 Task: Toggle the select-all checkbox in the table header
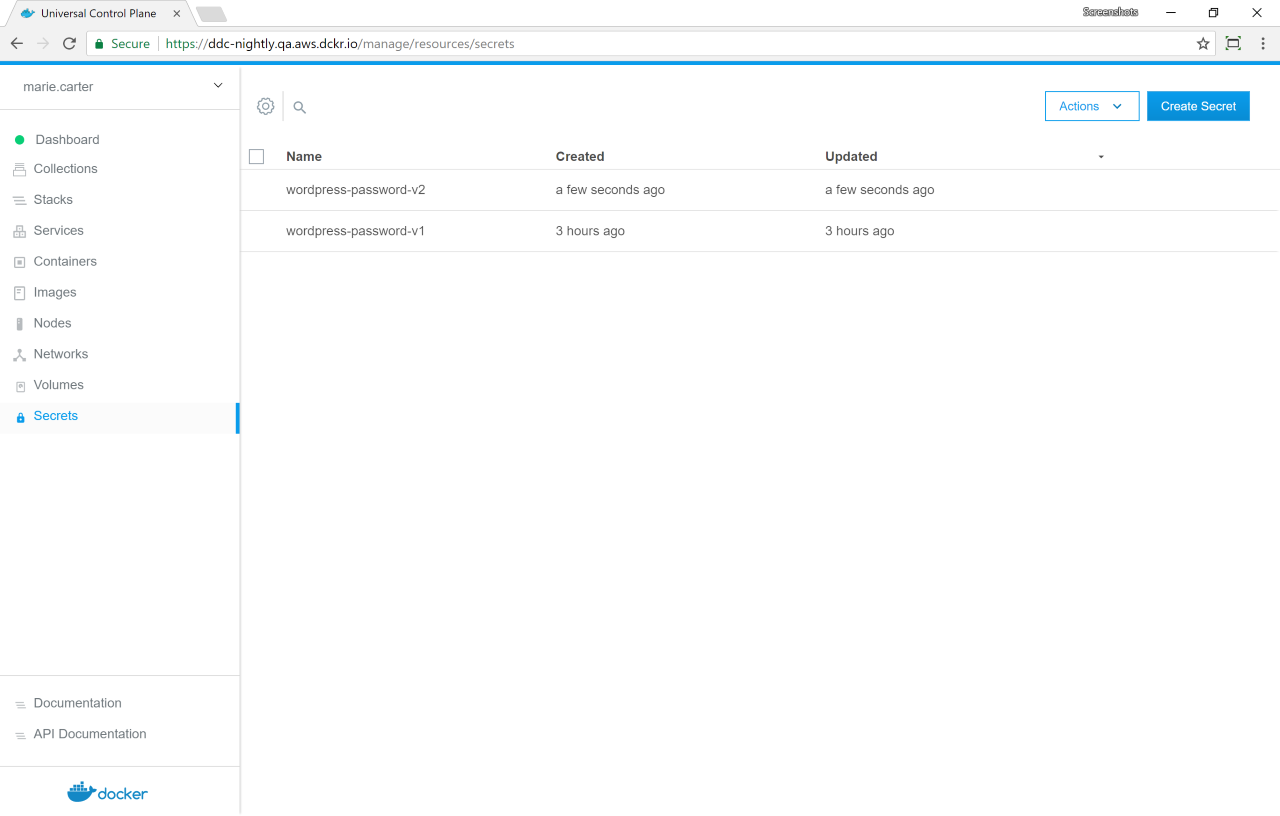click(256, 157)
